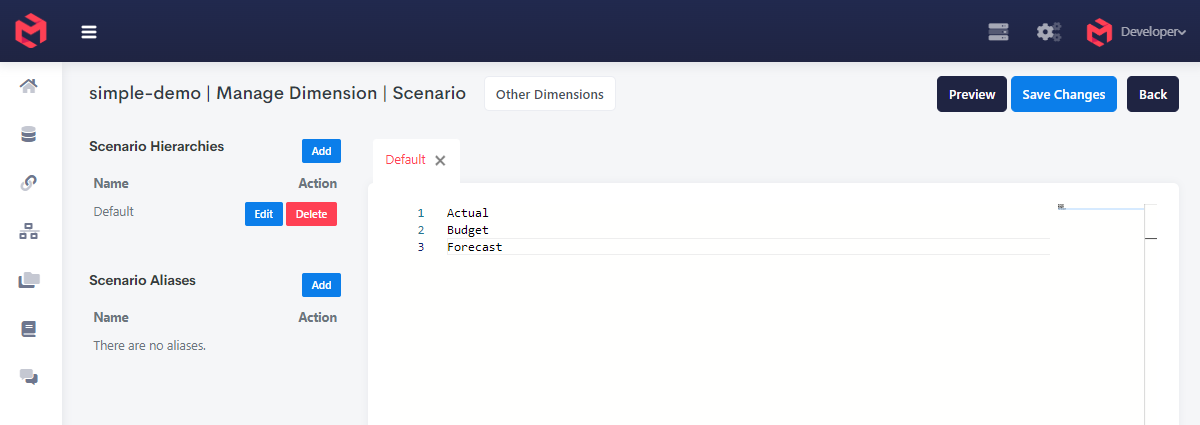Image resolution: width=1200 pixels, height=425 pixels.
Task: Open the link chain icon in sidebar
Action: [x=29, y=183]
